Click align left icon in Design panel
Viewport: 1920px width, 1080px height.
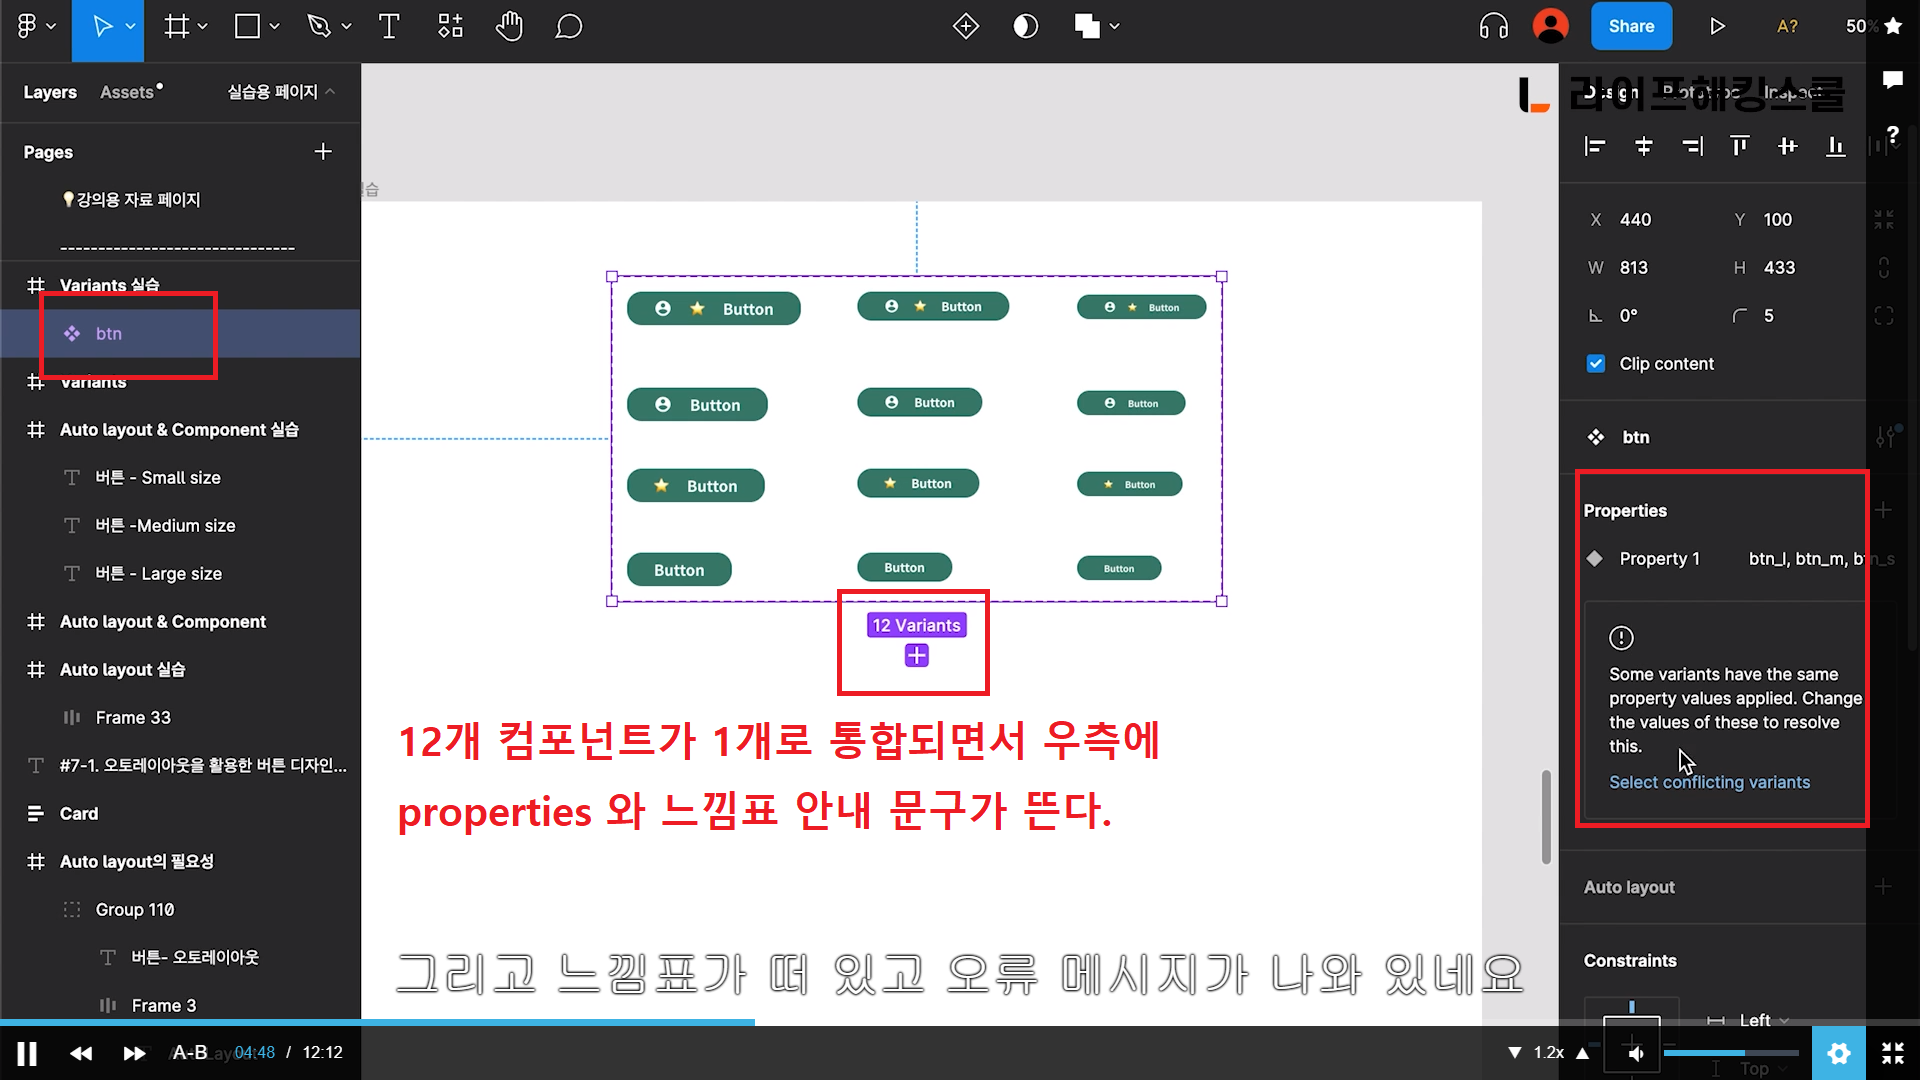(1595, 147)
